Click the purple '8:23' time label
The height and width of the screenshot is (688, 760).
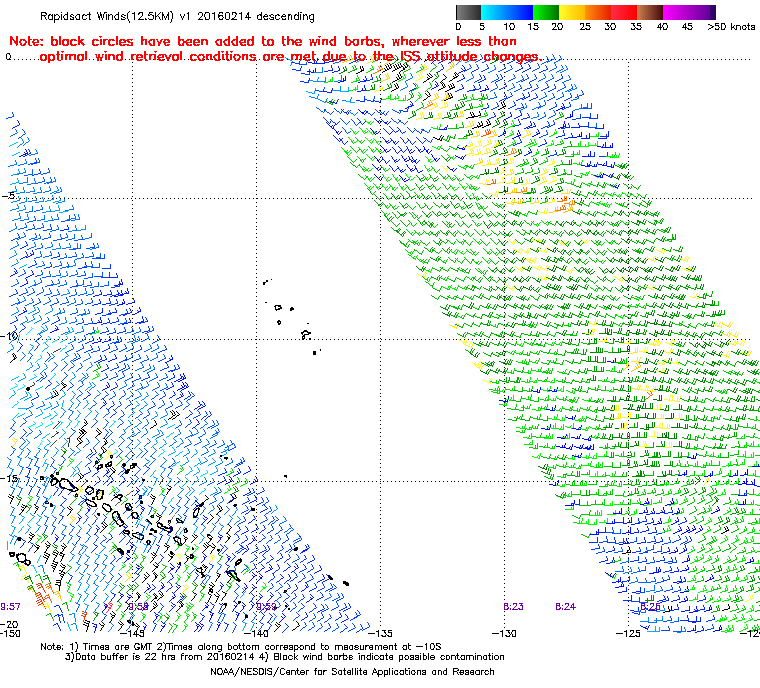(513, 607)
